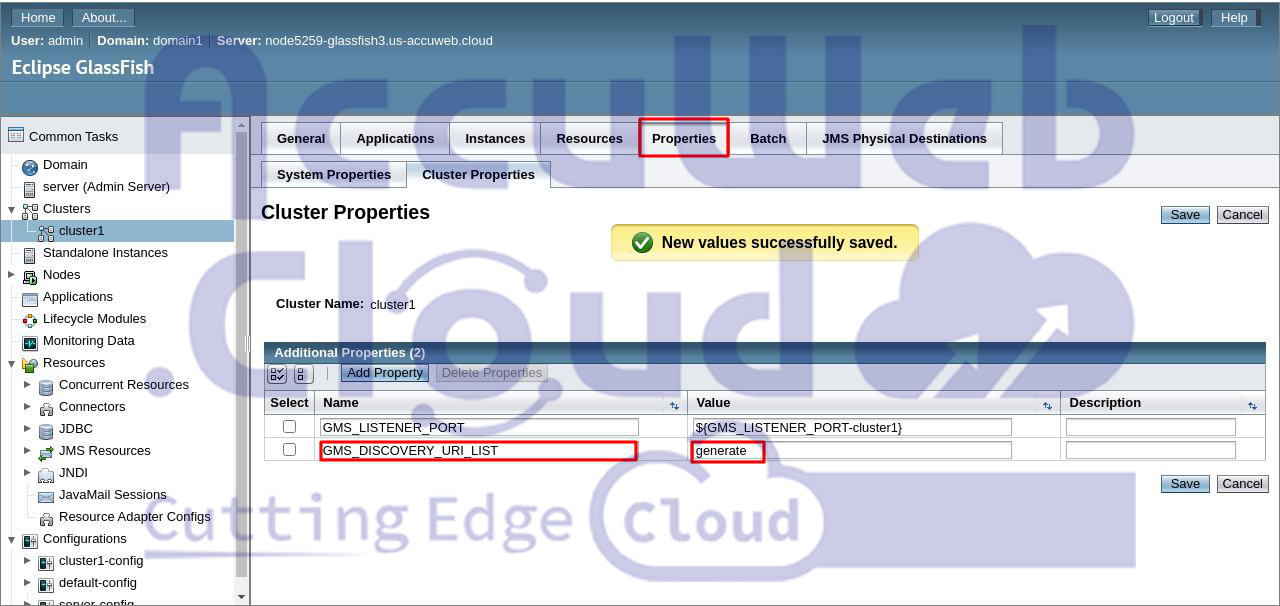Click the Nodes icon in tree

coord(30,276)
